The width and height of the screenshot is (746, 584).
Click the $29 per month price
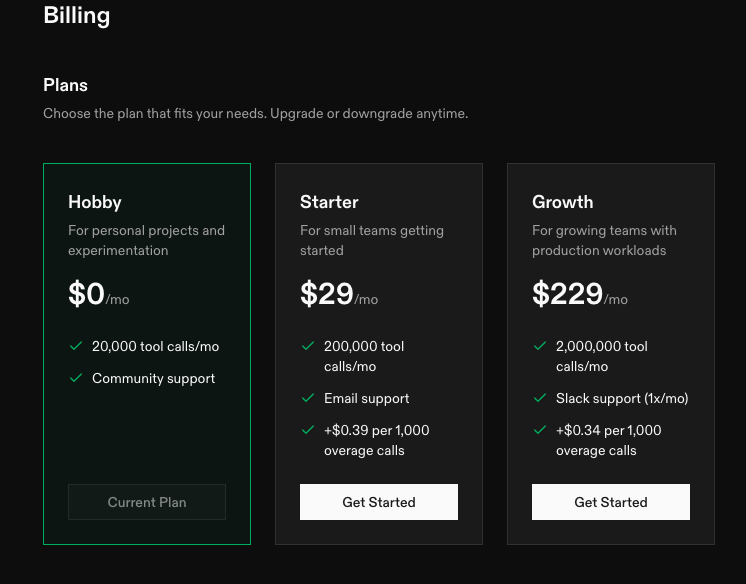pyautogui.click(x=338, y=294)
